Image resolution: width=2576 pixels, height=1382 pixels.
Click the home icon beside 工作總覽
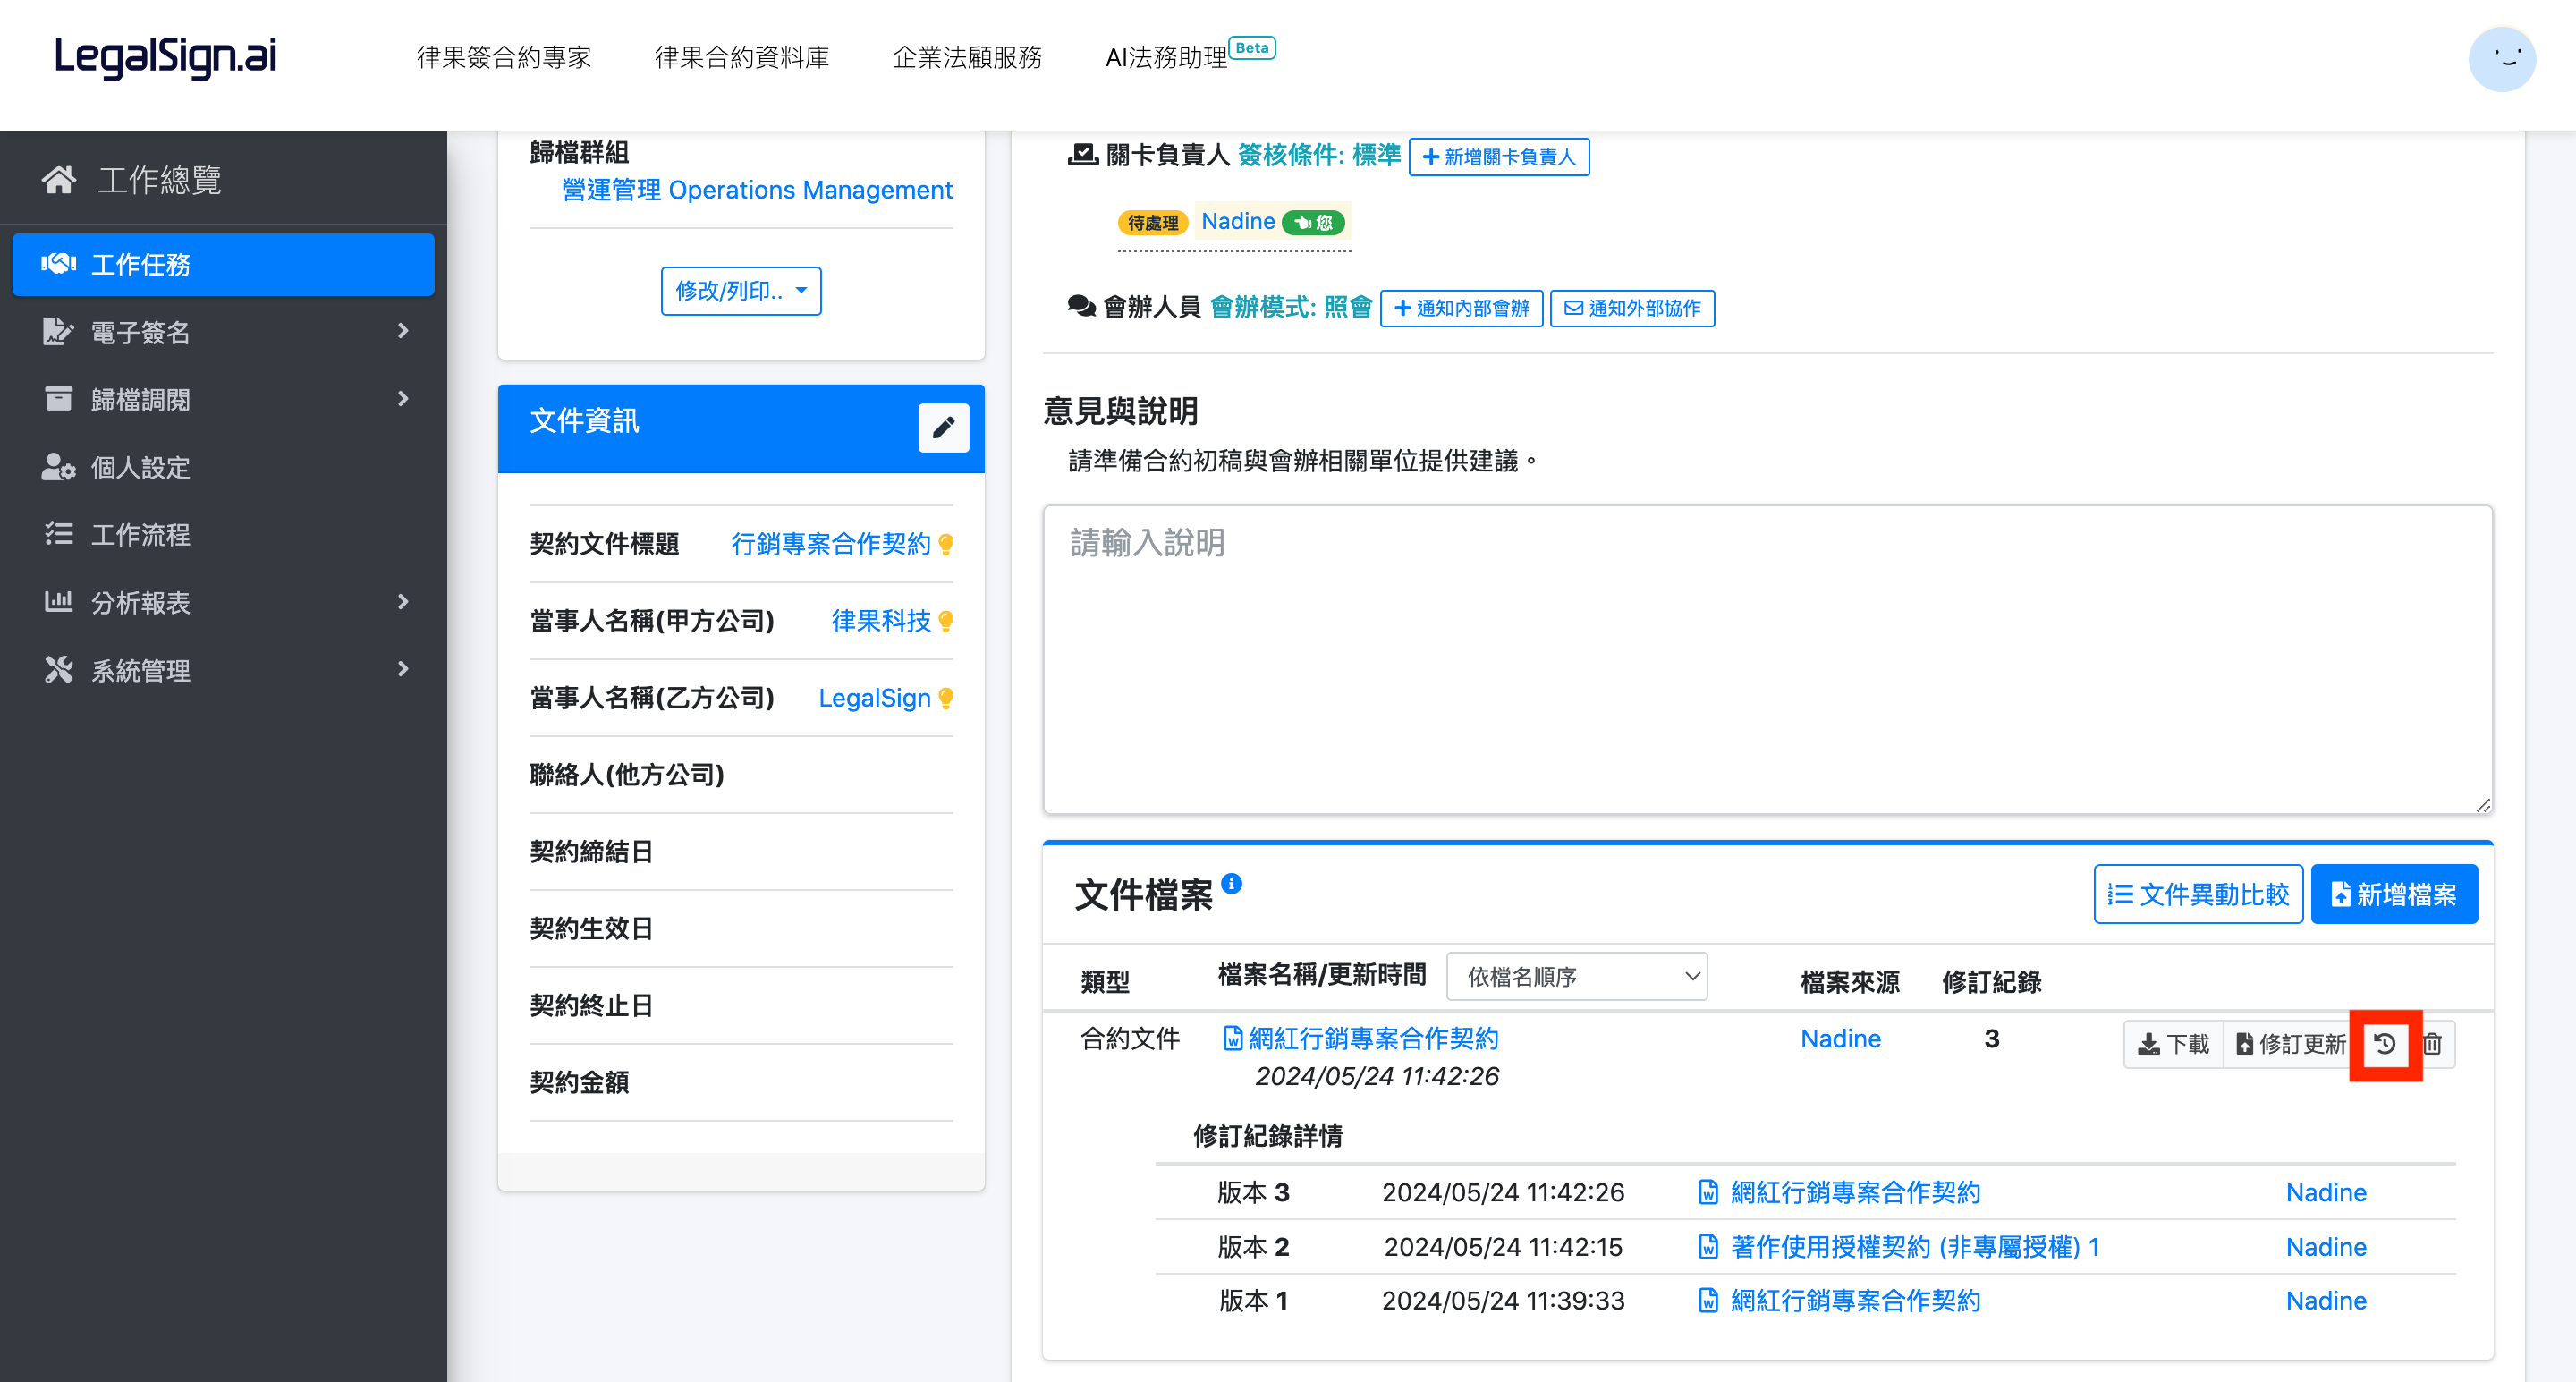[x=59, y=180]
